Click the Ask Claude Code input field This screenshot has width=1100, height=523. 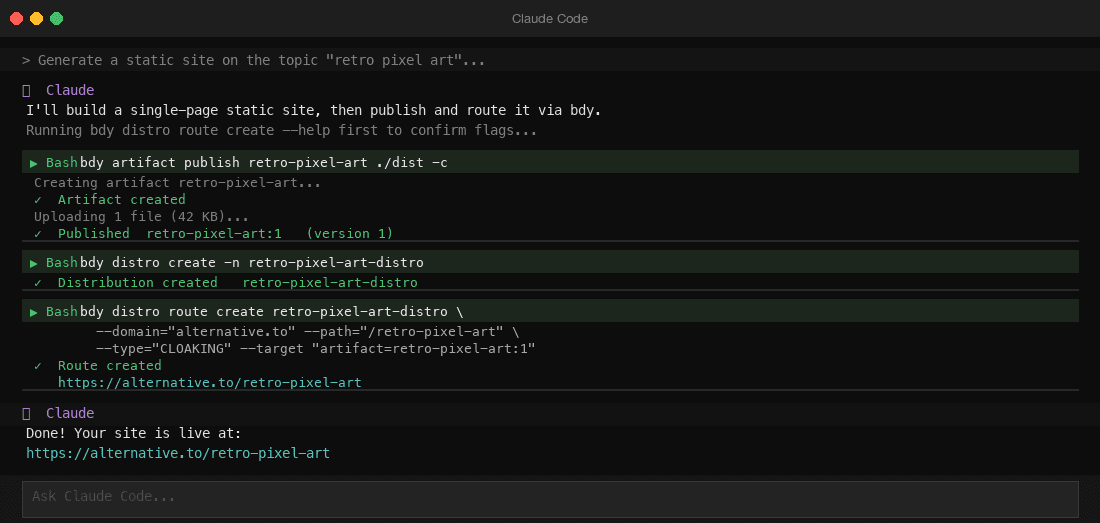[x=550, y=499]
